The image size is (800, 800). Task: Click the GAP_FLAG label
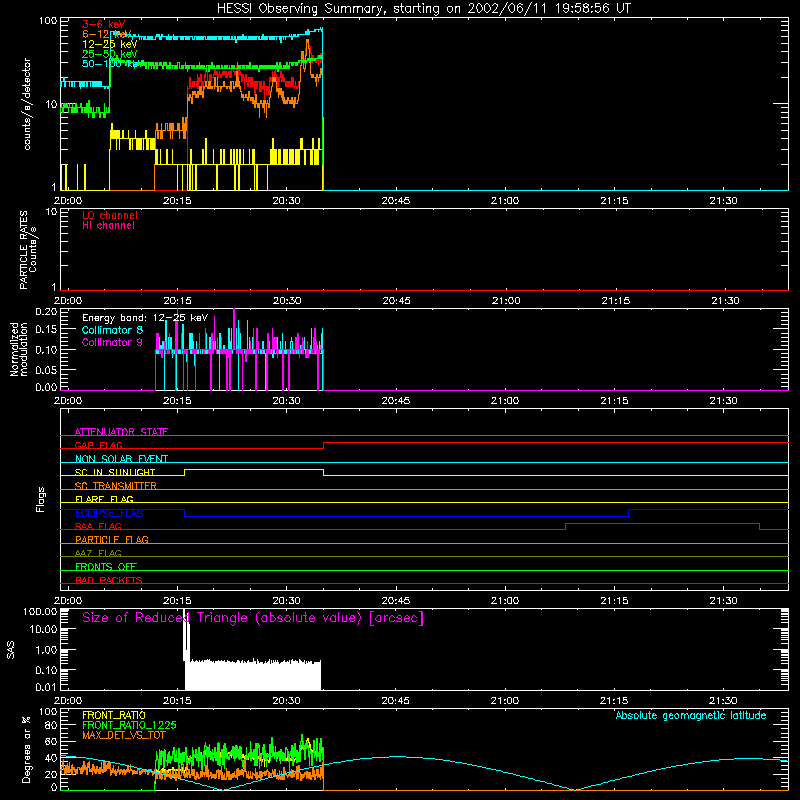(98, 445)
